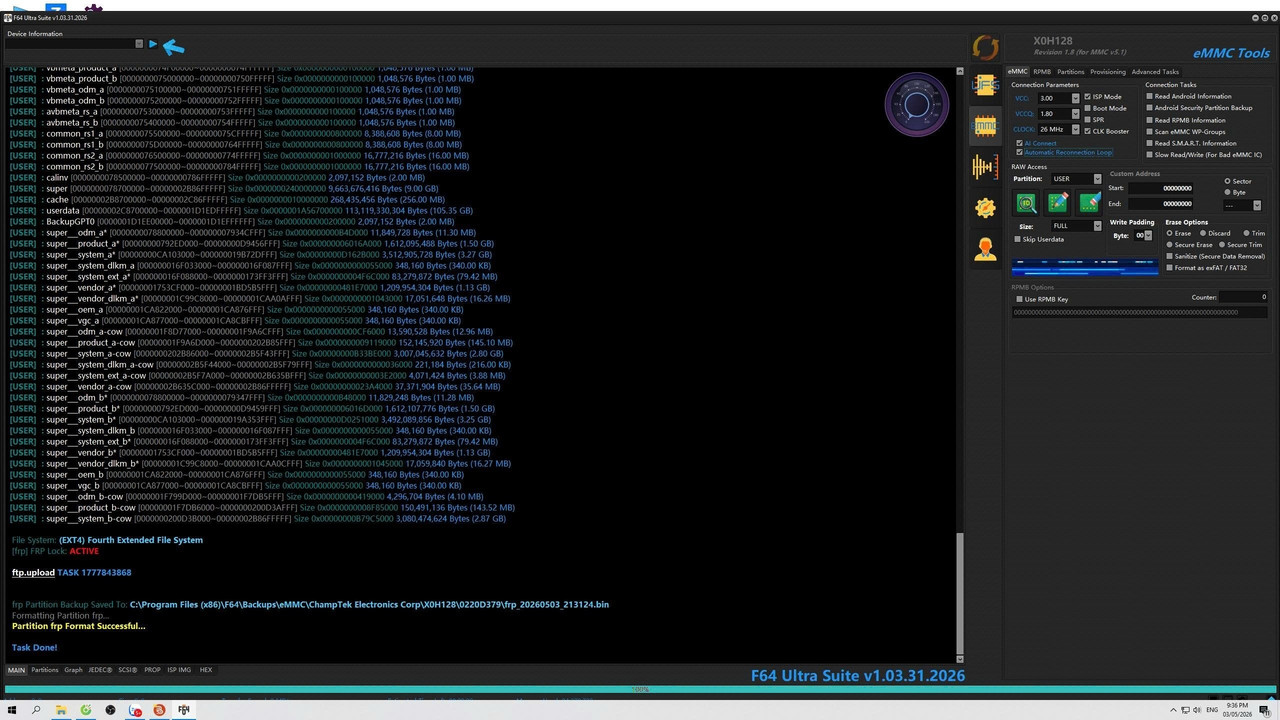This screenshot has height=720, width=1280.
Task: Open the CLOCK frequency dropdown
Action: (1077, 129)
